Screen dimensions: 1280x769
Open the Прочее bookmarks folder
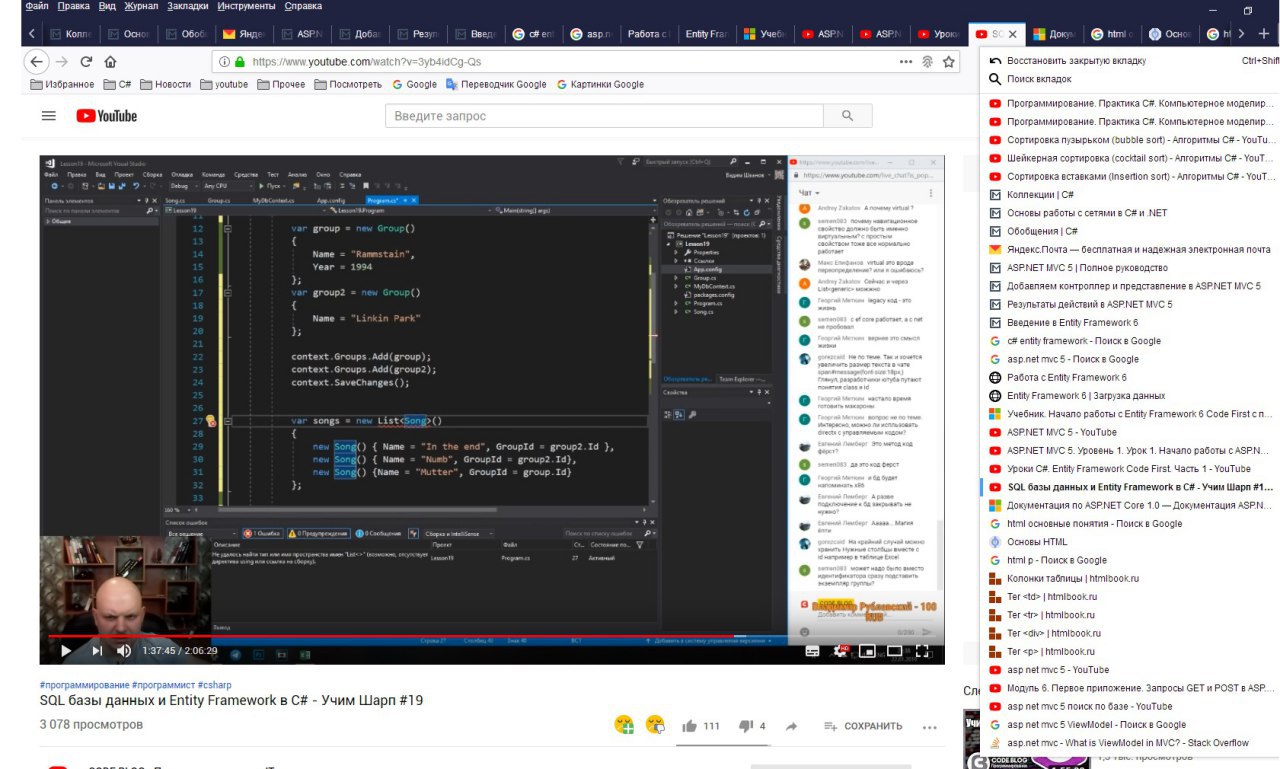(x=280, y=84)
